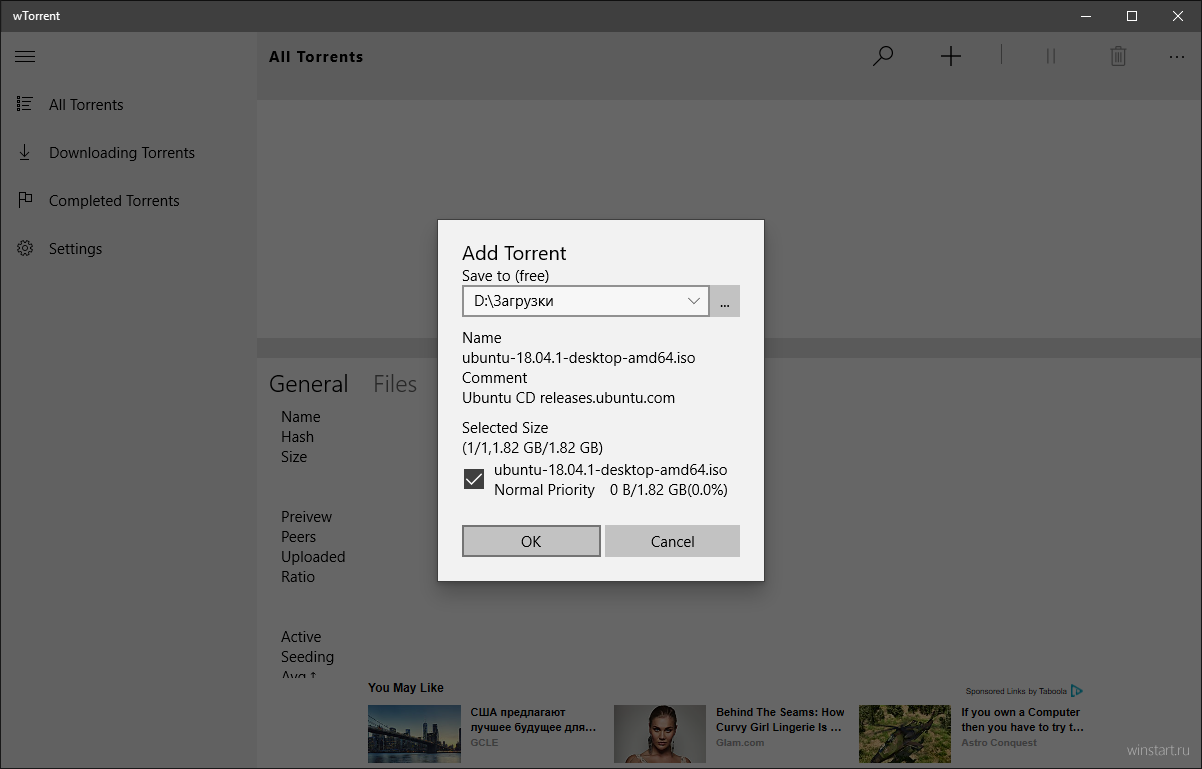Click the Normal Priority label
Viewport: 1202px width, 769px height.
(x=544, y=490)
